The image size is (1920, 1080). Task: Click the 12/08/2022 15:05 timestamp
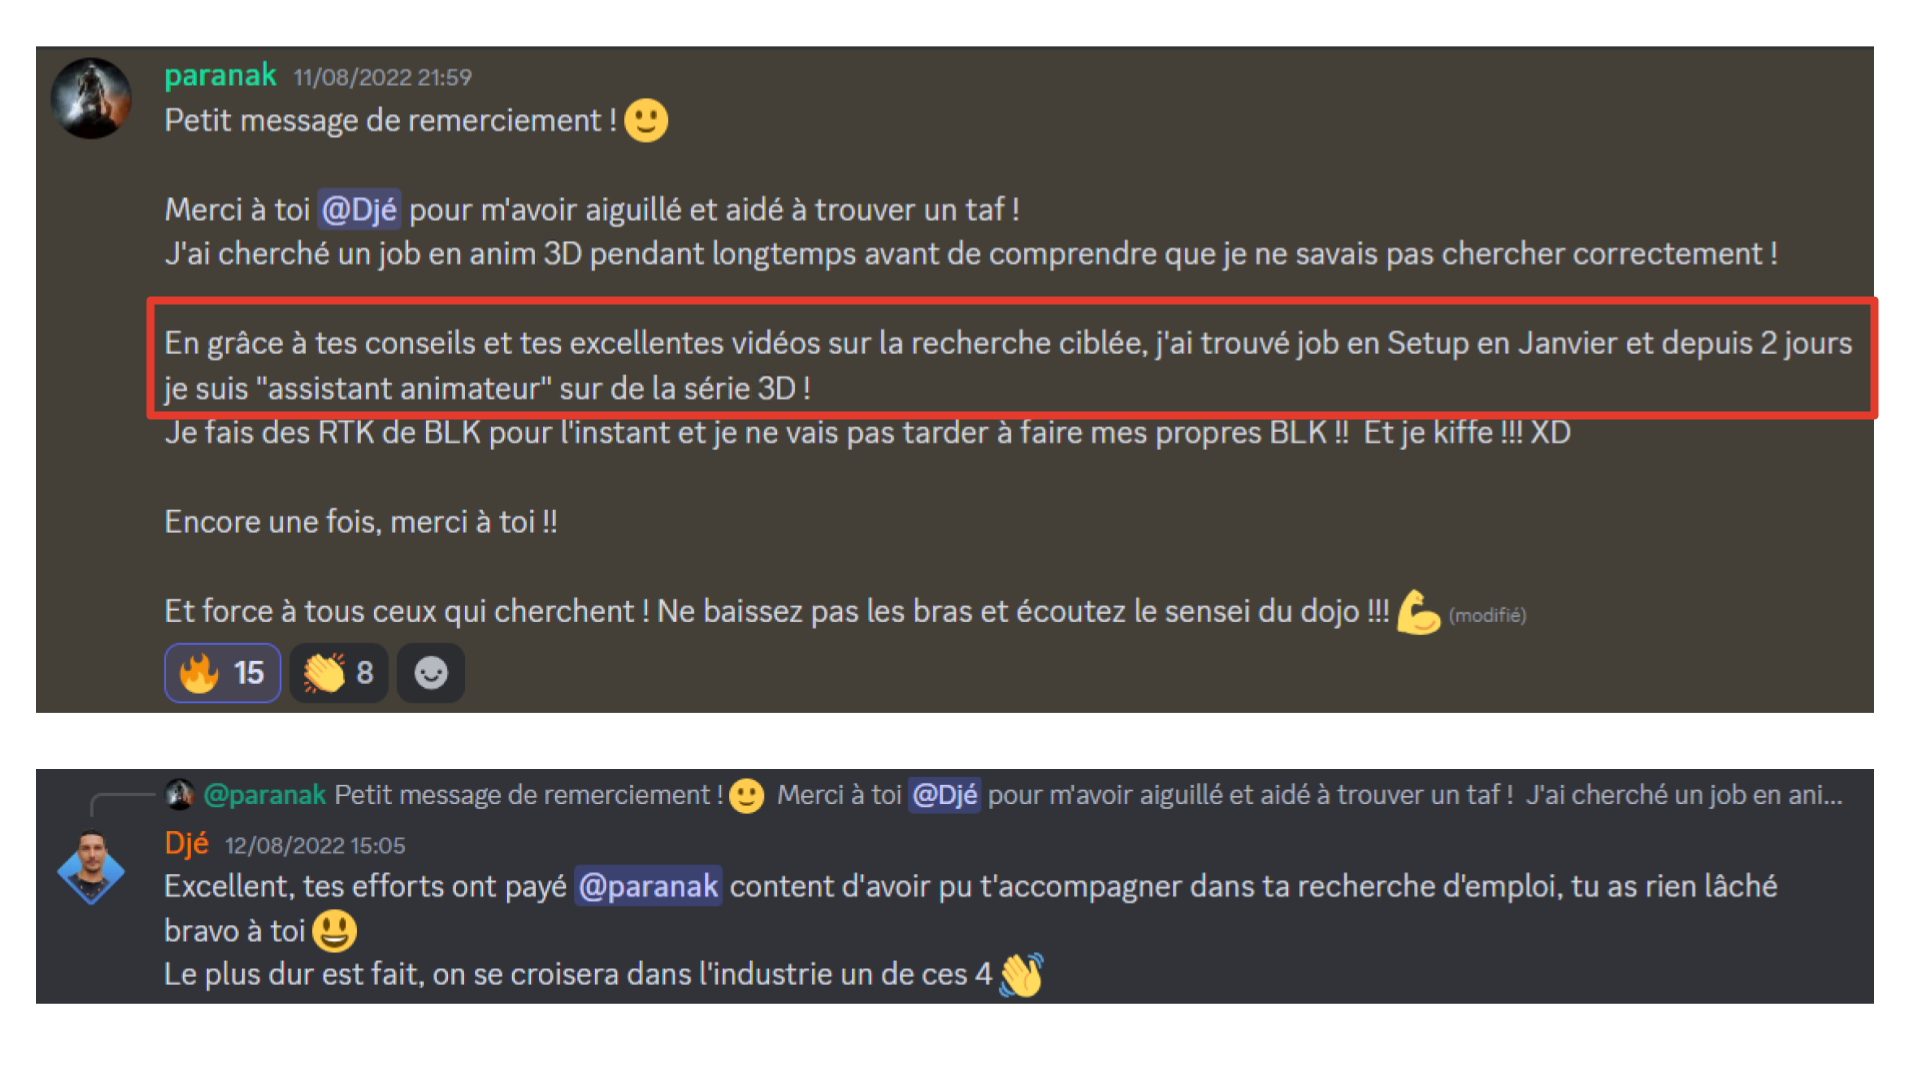[x=315, y=846]
